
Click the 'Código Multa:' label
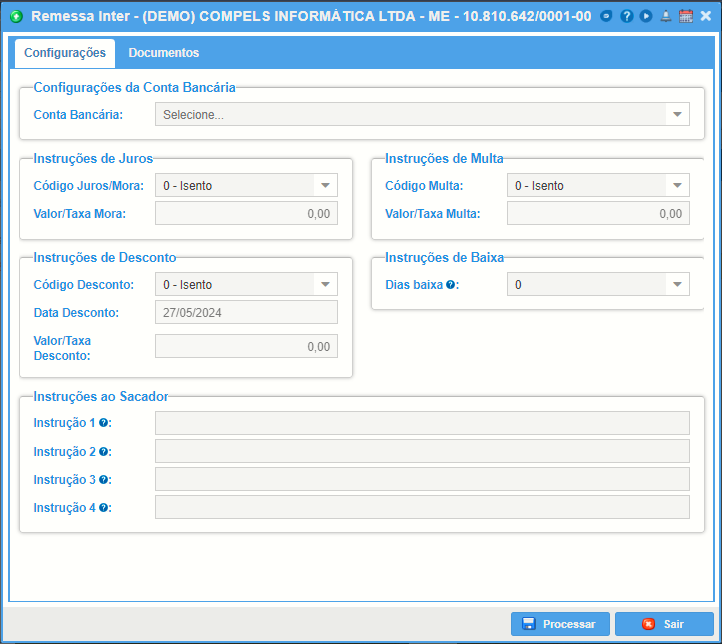tap(424, 186)
